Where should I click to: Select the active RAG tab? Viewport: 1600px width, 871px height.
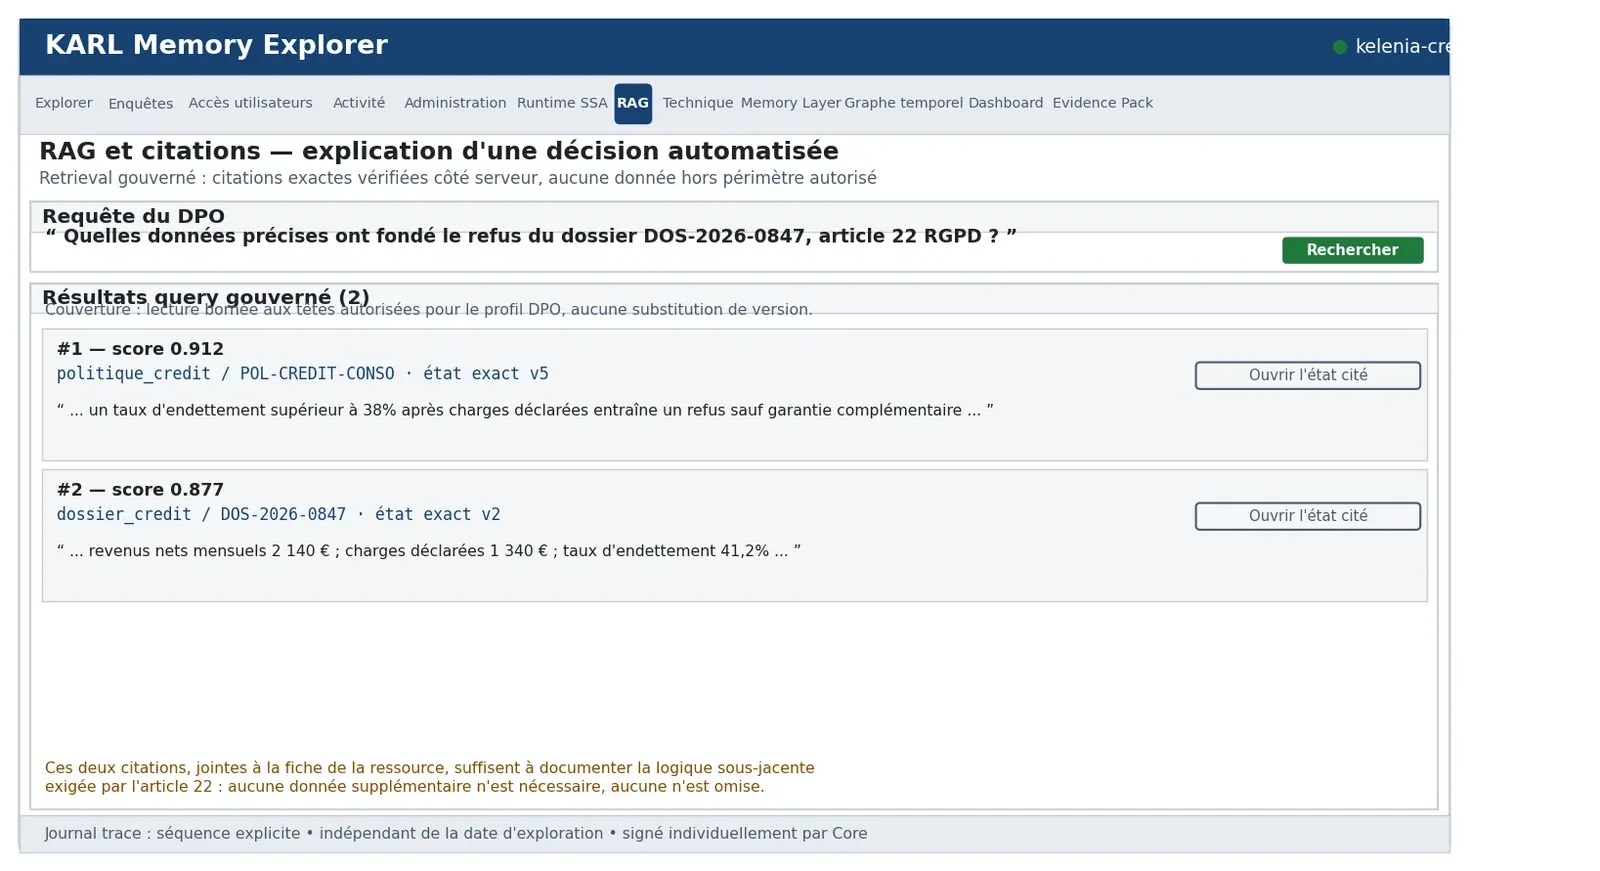(x=633, y=103)
